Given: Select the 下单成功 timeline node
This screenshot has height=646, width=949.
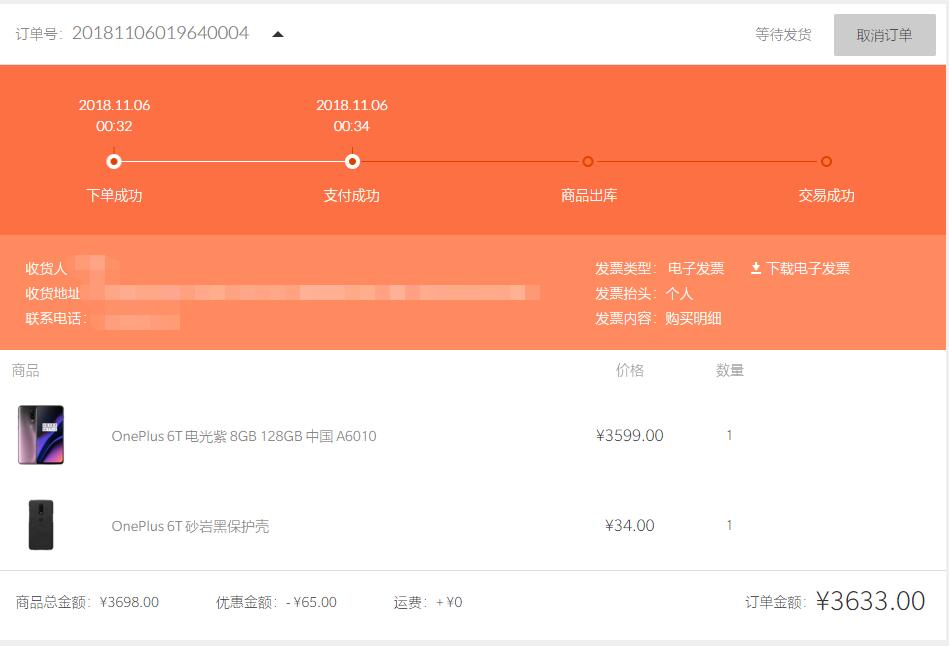Looking at the screenshot, I should click(x=114, y=162).
